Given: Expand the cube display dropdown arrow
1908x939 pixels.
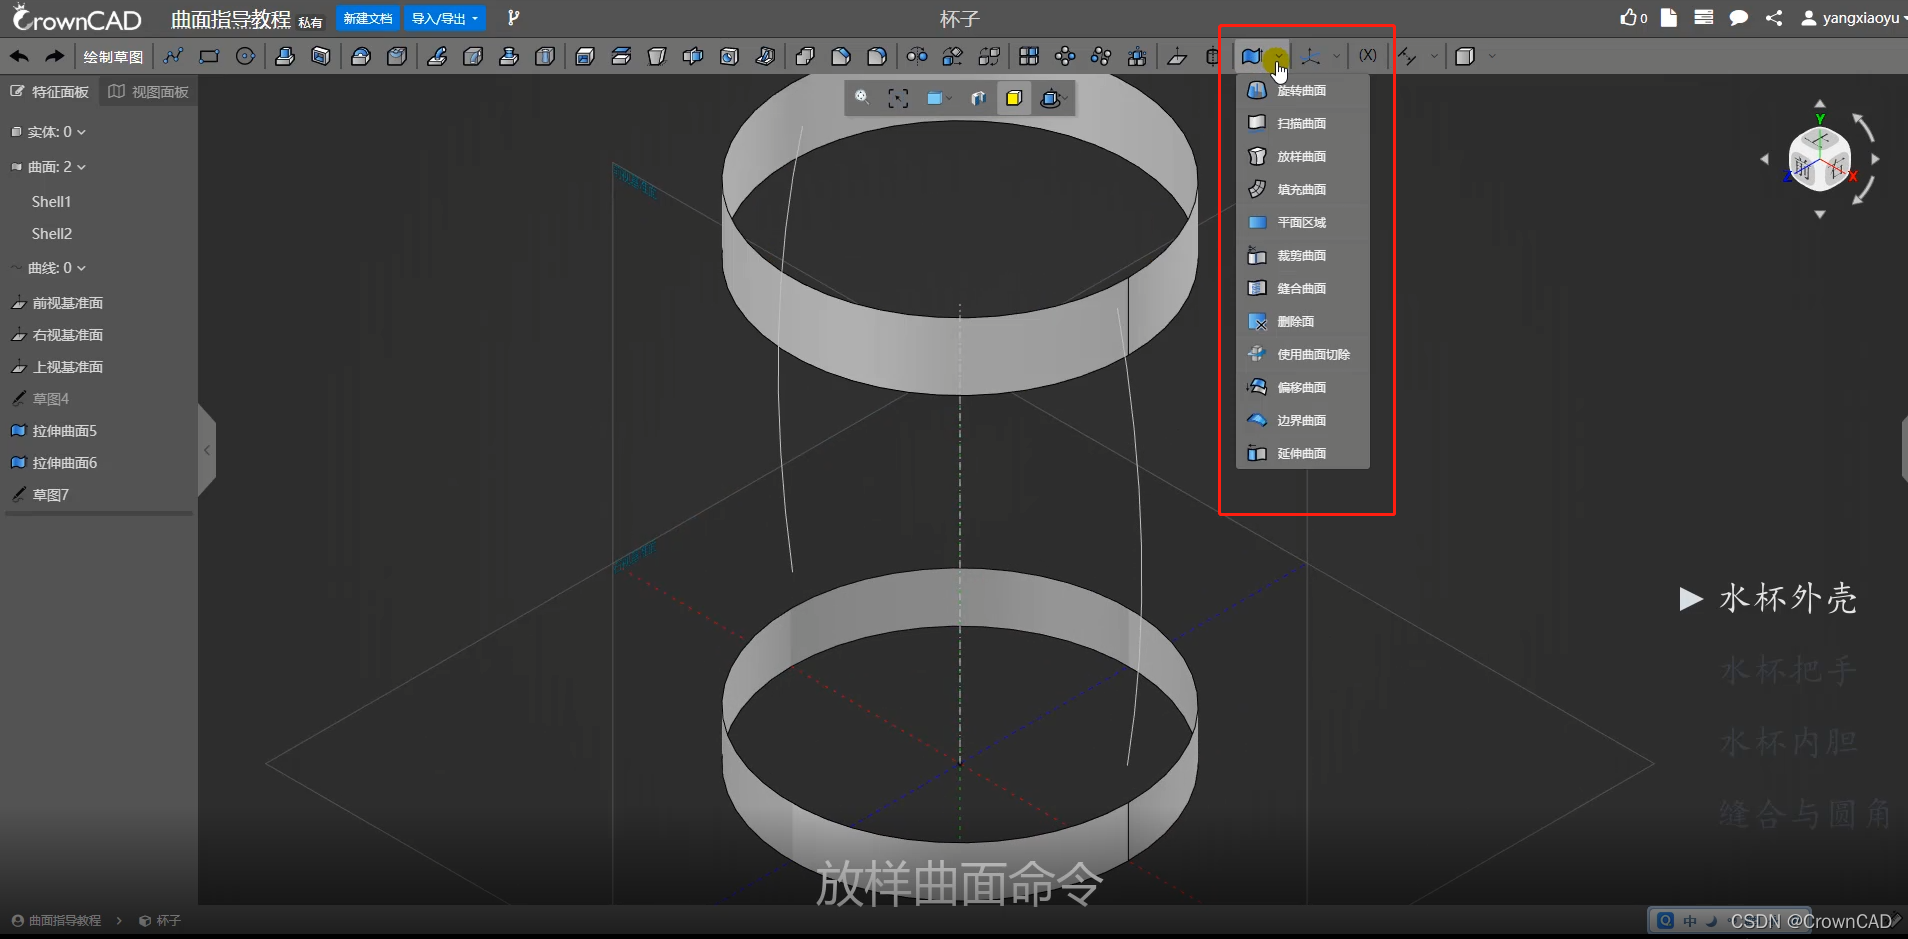Looking at the screenshot, I should click(x=1492, y=57).
